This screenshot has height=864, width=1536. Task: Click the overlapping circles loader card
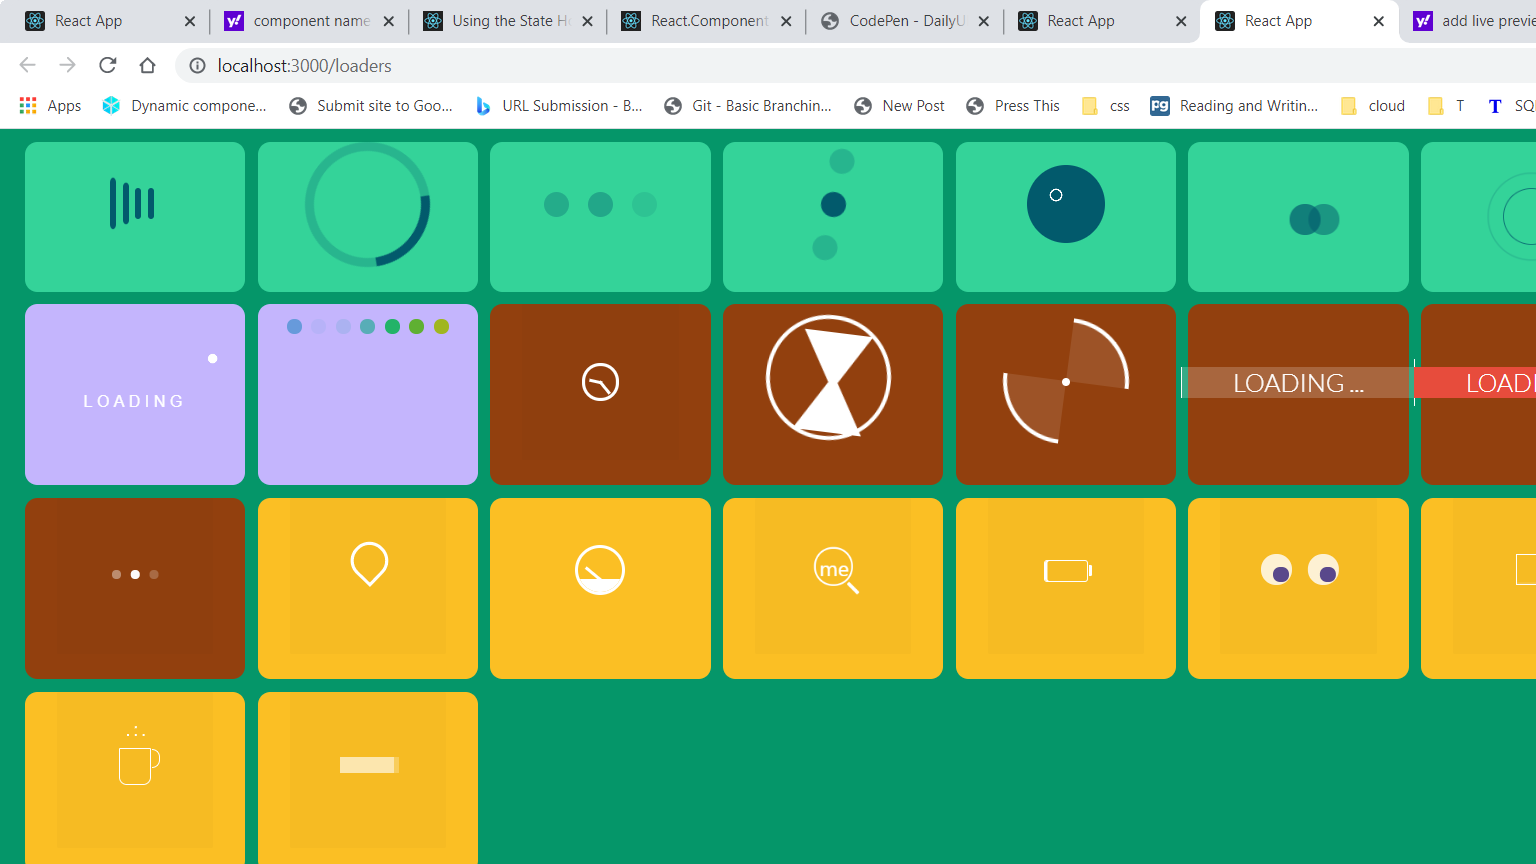point(1298,217)
